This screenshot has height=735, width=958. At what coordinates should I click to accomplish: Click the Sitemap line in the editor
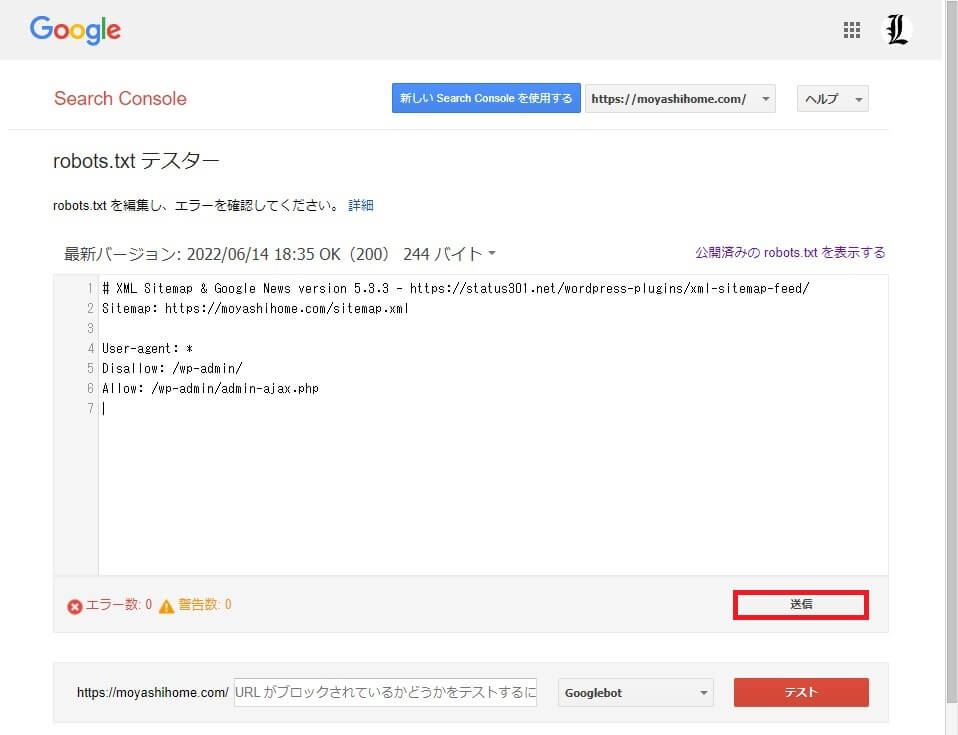(x=255, y=309)
